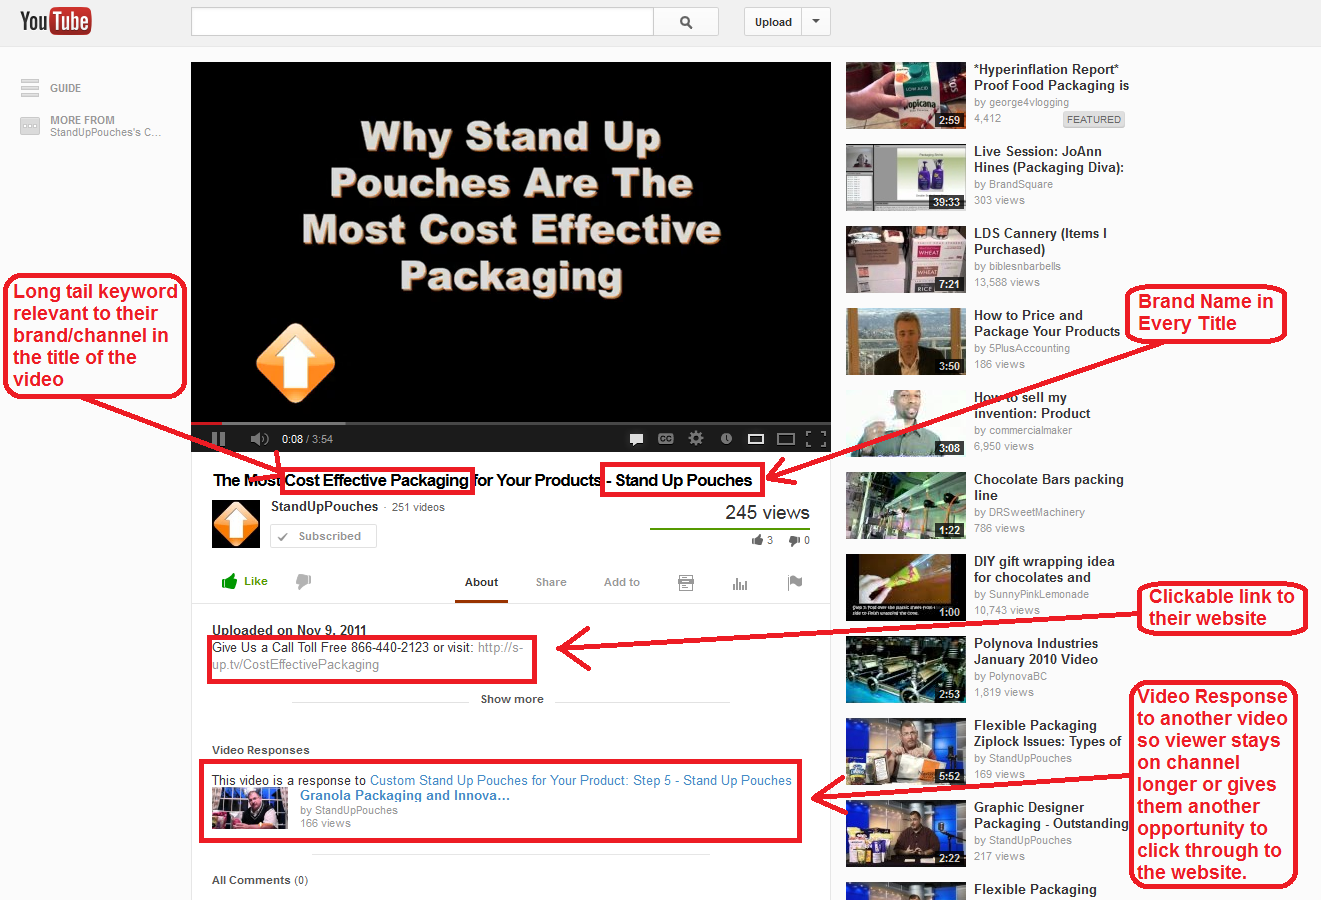Enter full screen mode icon
Viewport: 1321px width, 900px height.
[x=816, y=439]
